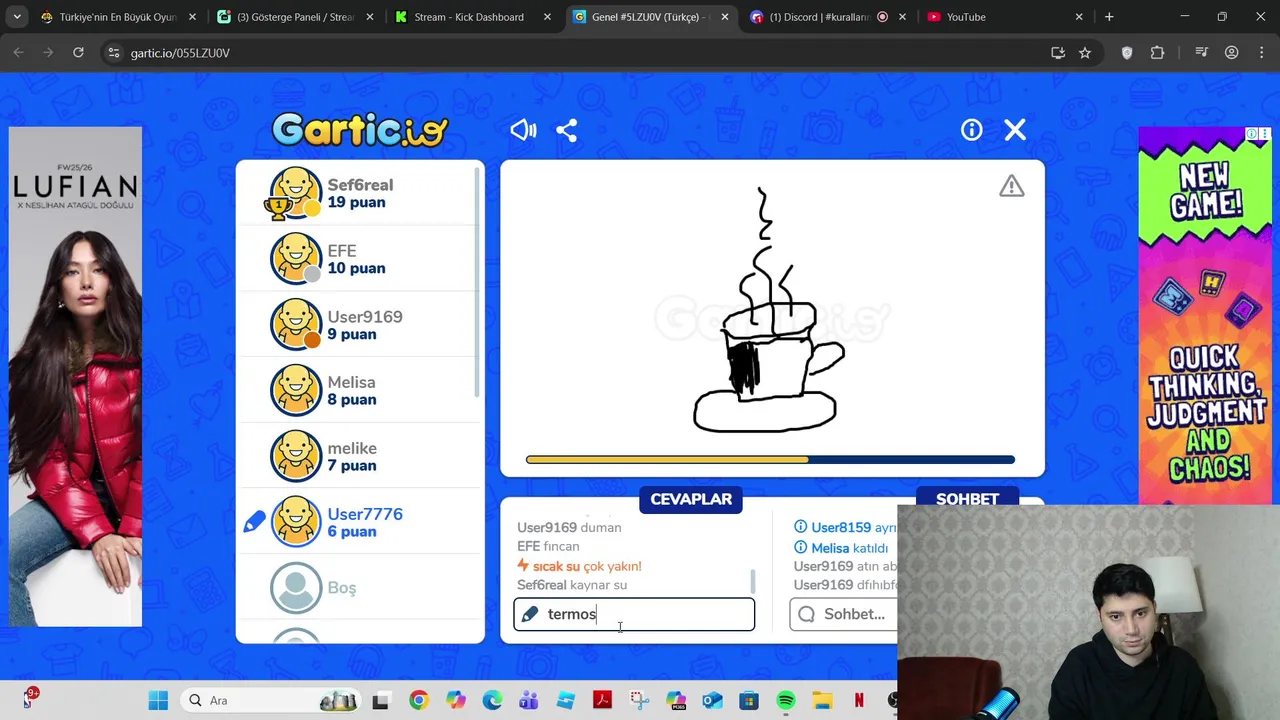
Task: Open the Chrome media controls icon
Action: (x=1202, y=52)
